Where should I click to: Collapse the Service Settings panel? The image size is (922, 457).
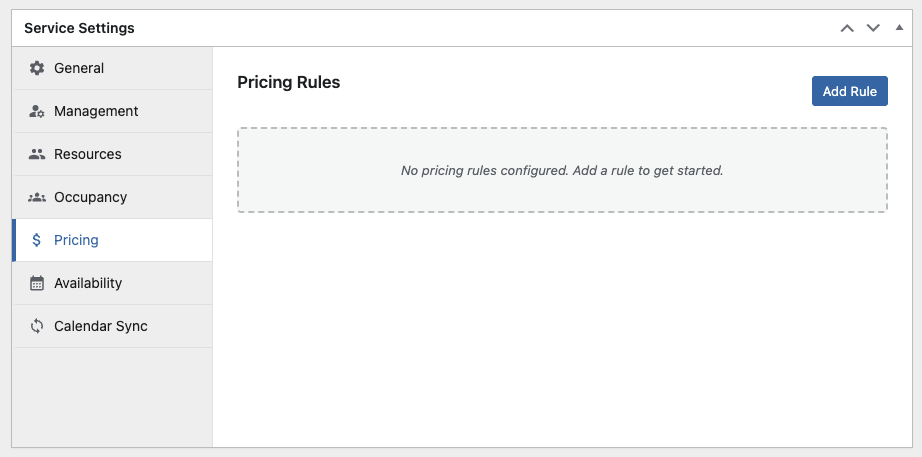tap(898, 28)
